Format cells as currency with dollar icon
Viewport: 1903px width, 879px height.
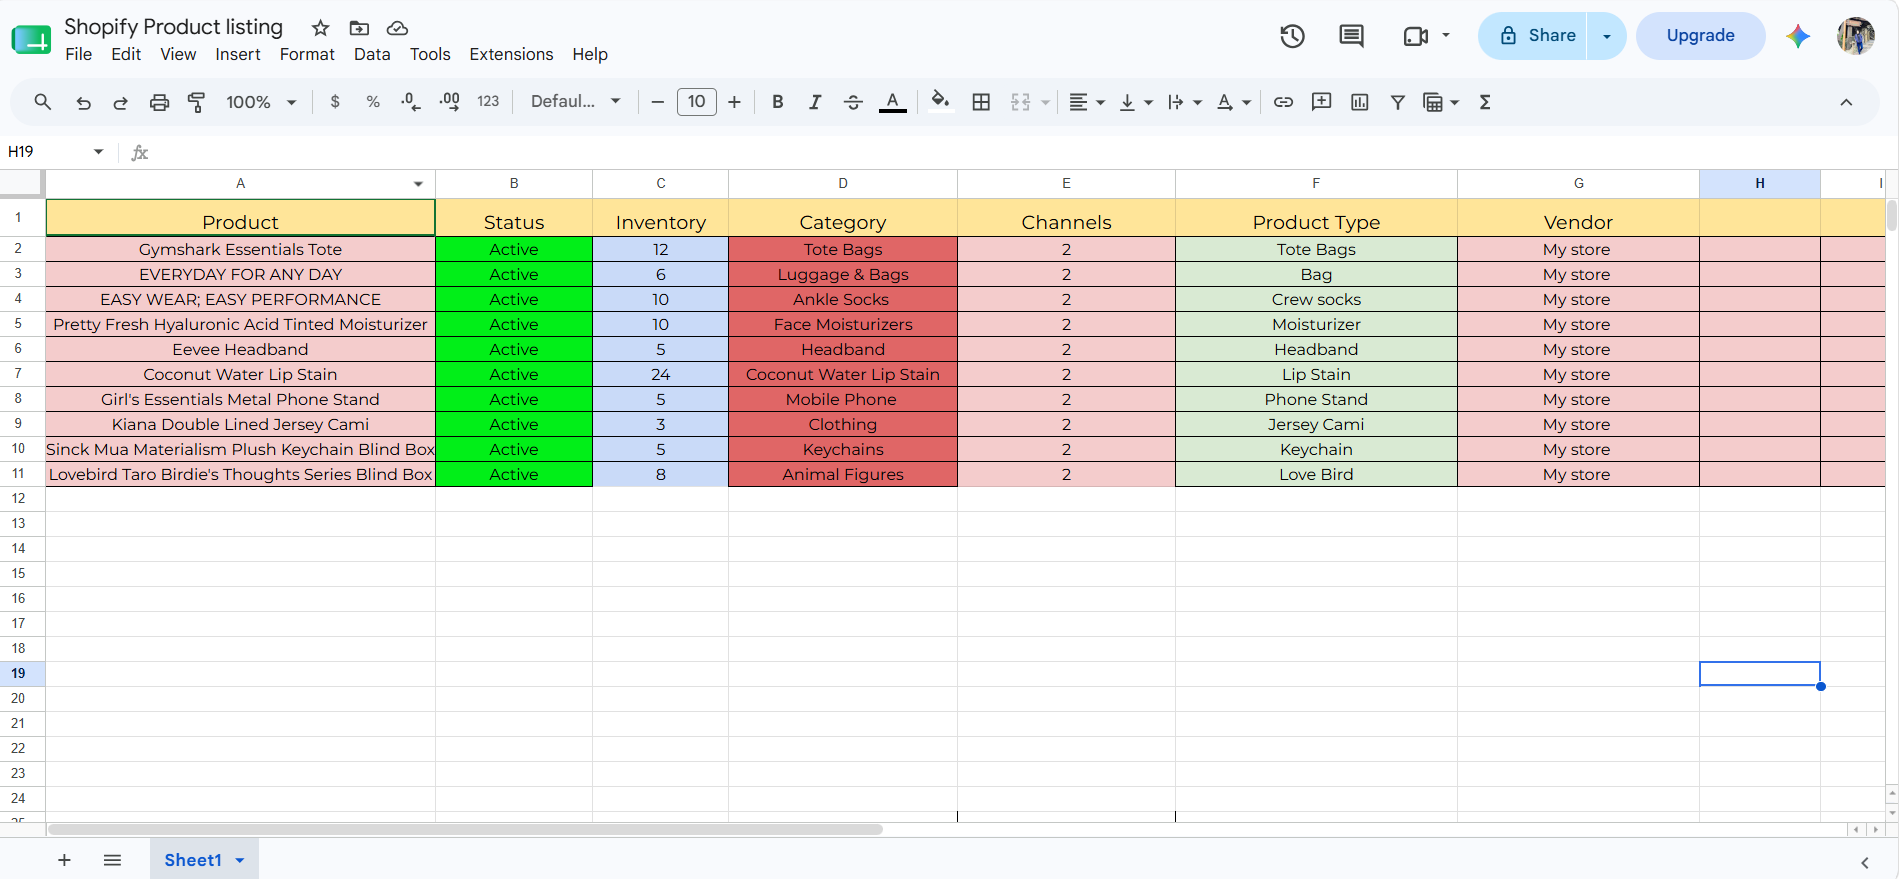click(335, 102)
